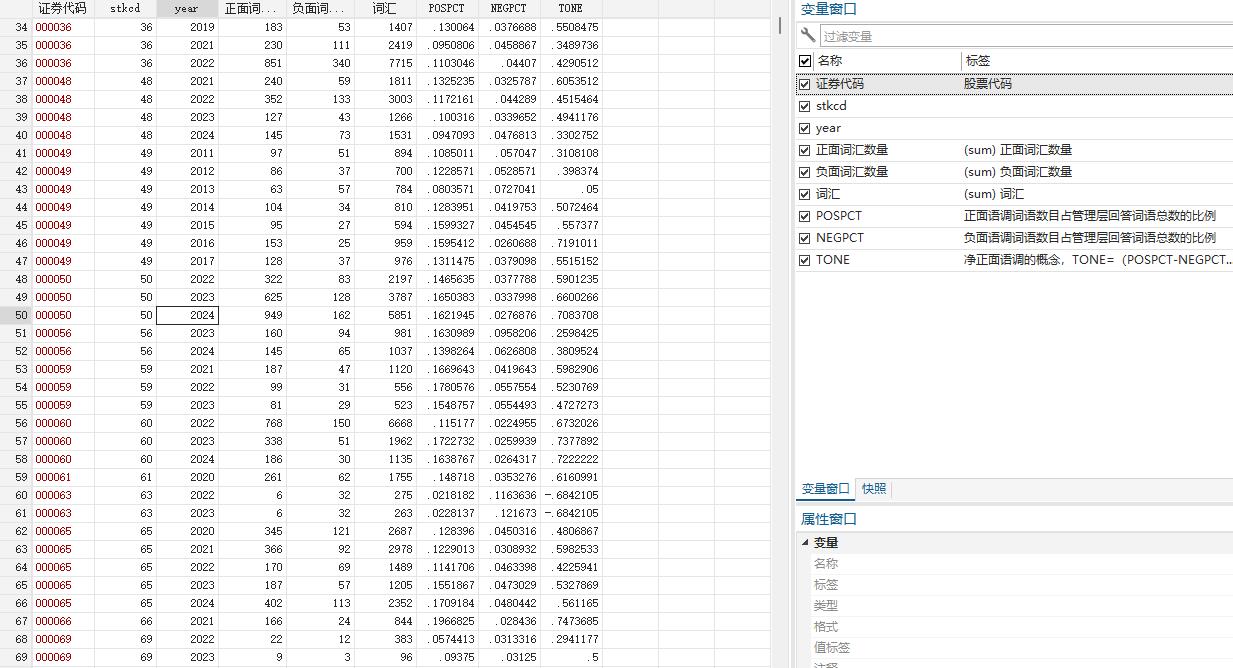1233x668 pixels.
Task: Click the POSPCT label starting 正面语调词语数目
Action: [x=1090, y=216]
